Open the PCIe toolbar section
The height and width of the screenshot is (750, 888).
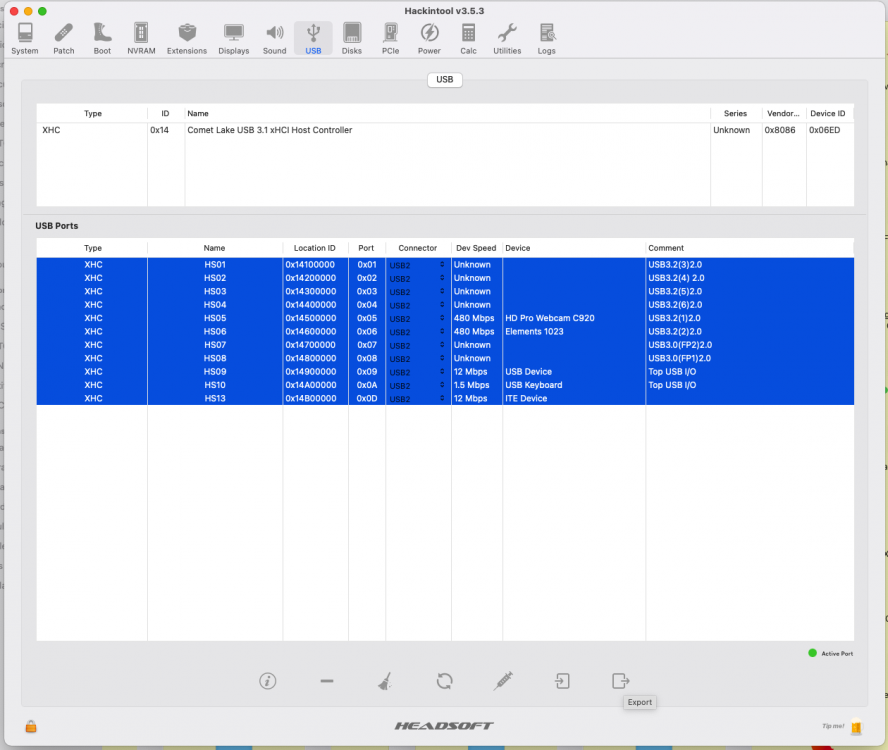390,39
